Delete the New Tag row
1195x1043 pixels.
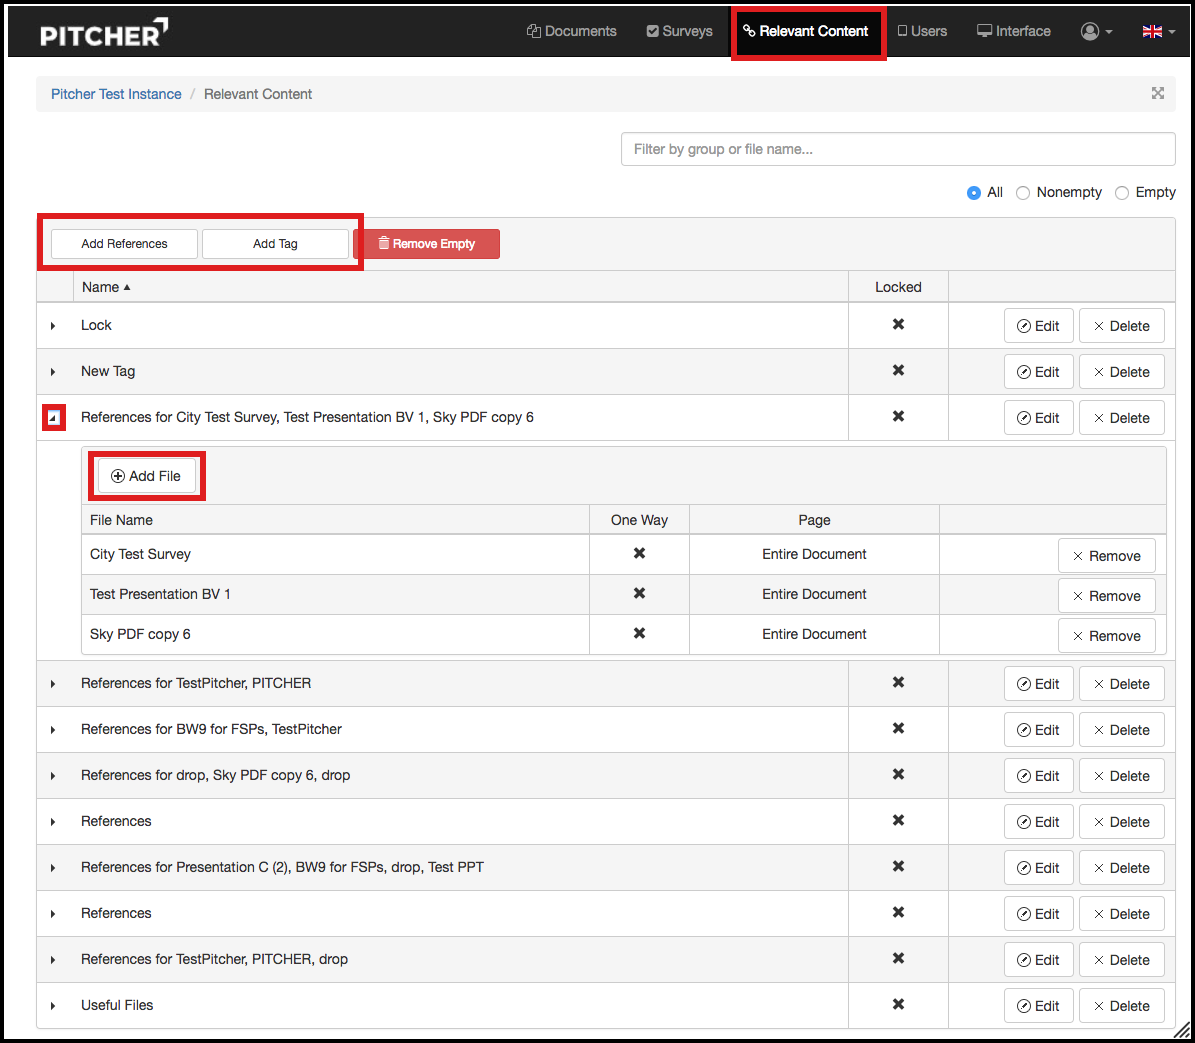point(1121,372)
